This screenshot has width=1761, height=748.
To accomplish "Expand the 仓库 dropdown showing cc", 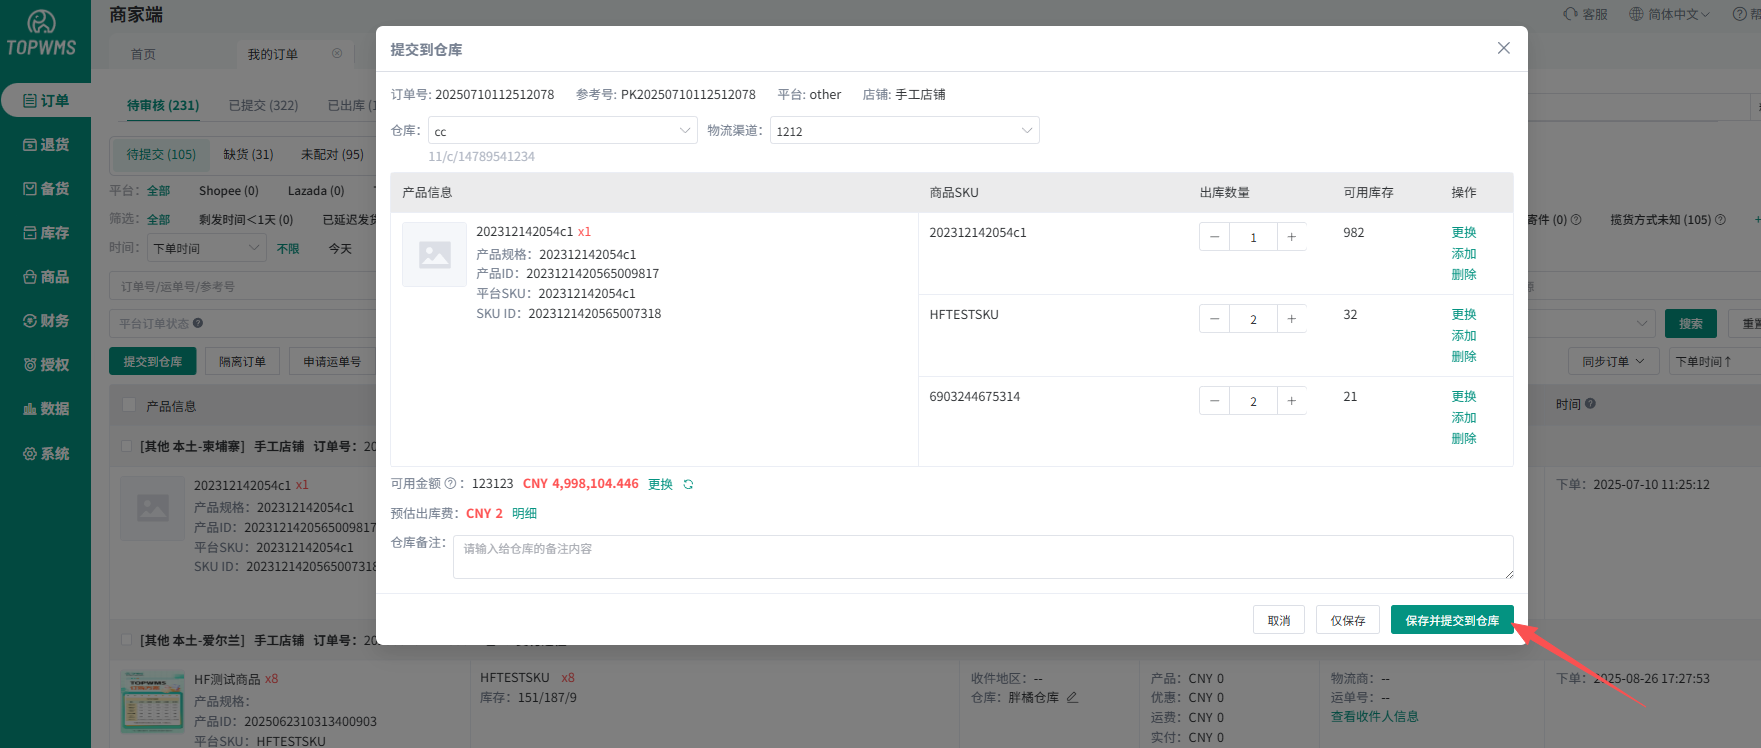I will 562,131.
